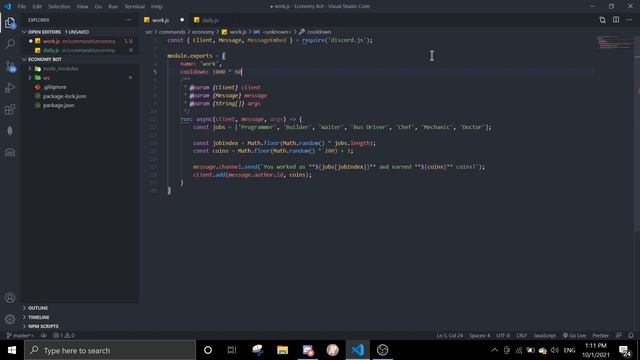Click the Prettier status bar item
Screen dimensions: 640x360
point(600,336)
